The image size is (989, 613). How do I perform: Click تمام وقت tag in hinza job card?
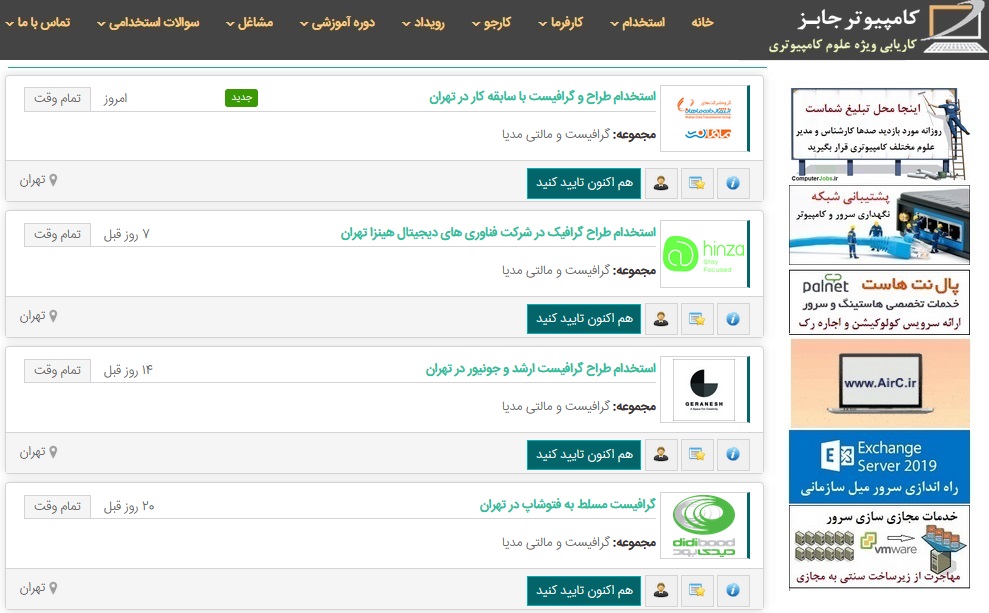[57, 235]
